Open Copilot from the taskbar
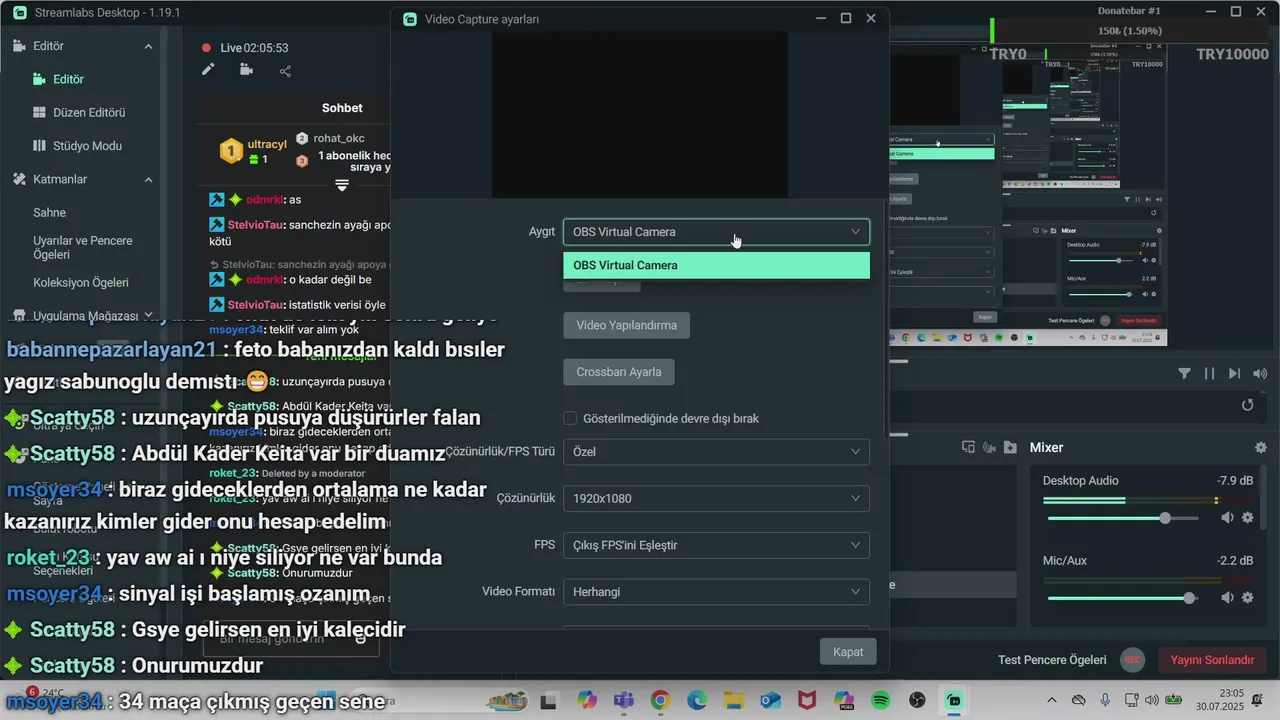This screenshot has width=1280, height=720. point(586,700)
